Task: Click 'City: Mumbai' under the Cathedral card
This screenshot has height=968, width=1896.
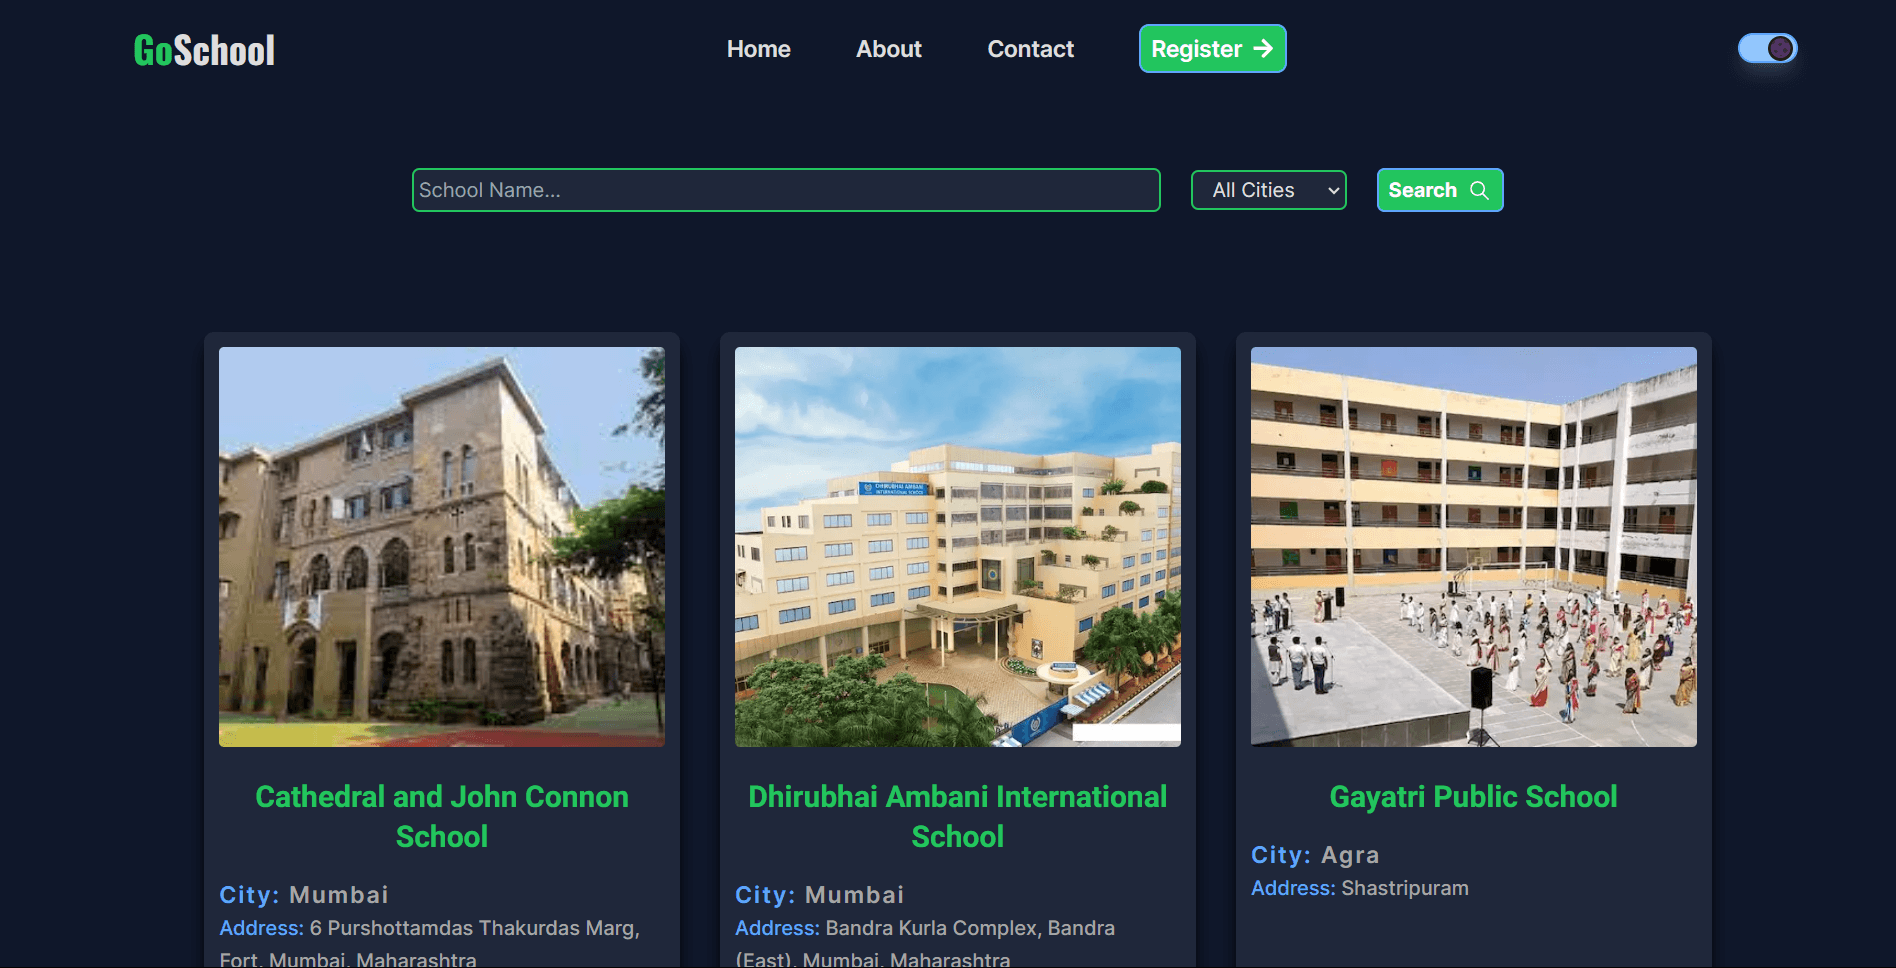Action: [x=304, y=895]
